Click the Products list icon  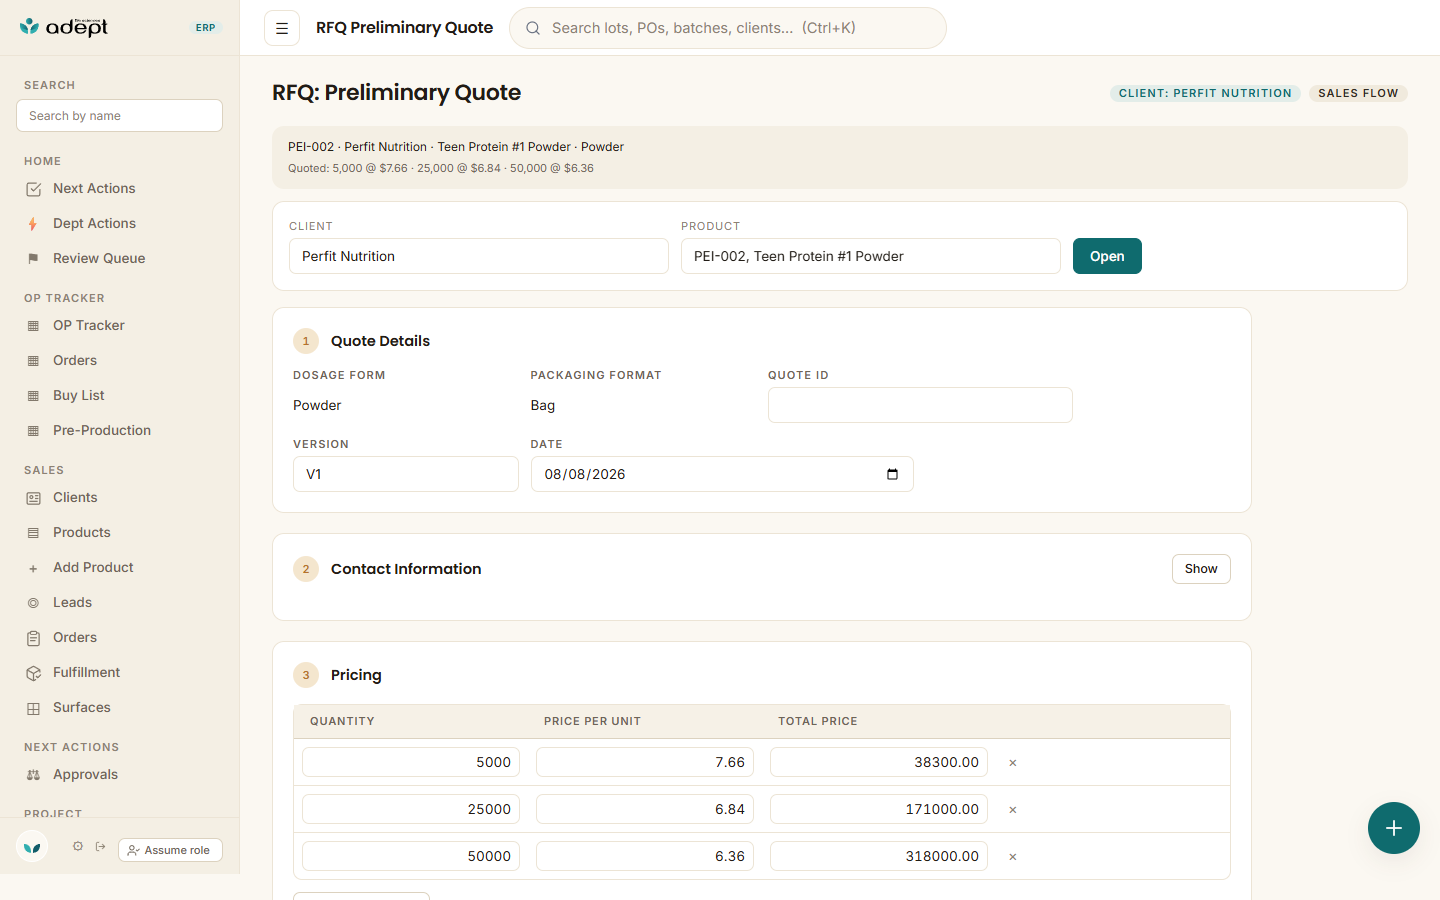coord(33,533)
